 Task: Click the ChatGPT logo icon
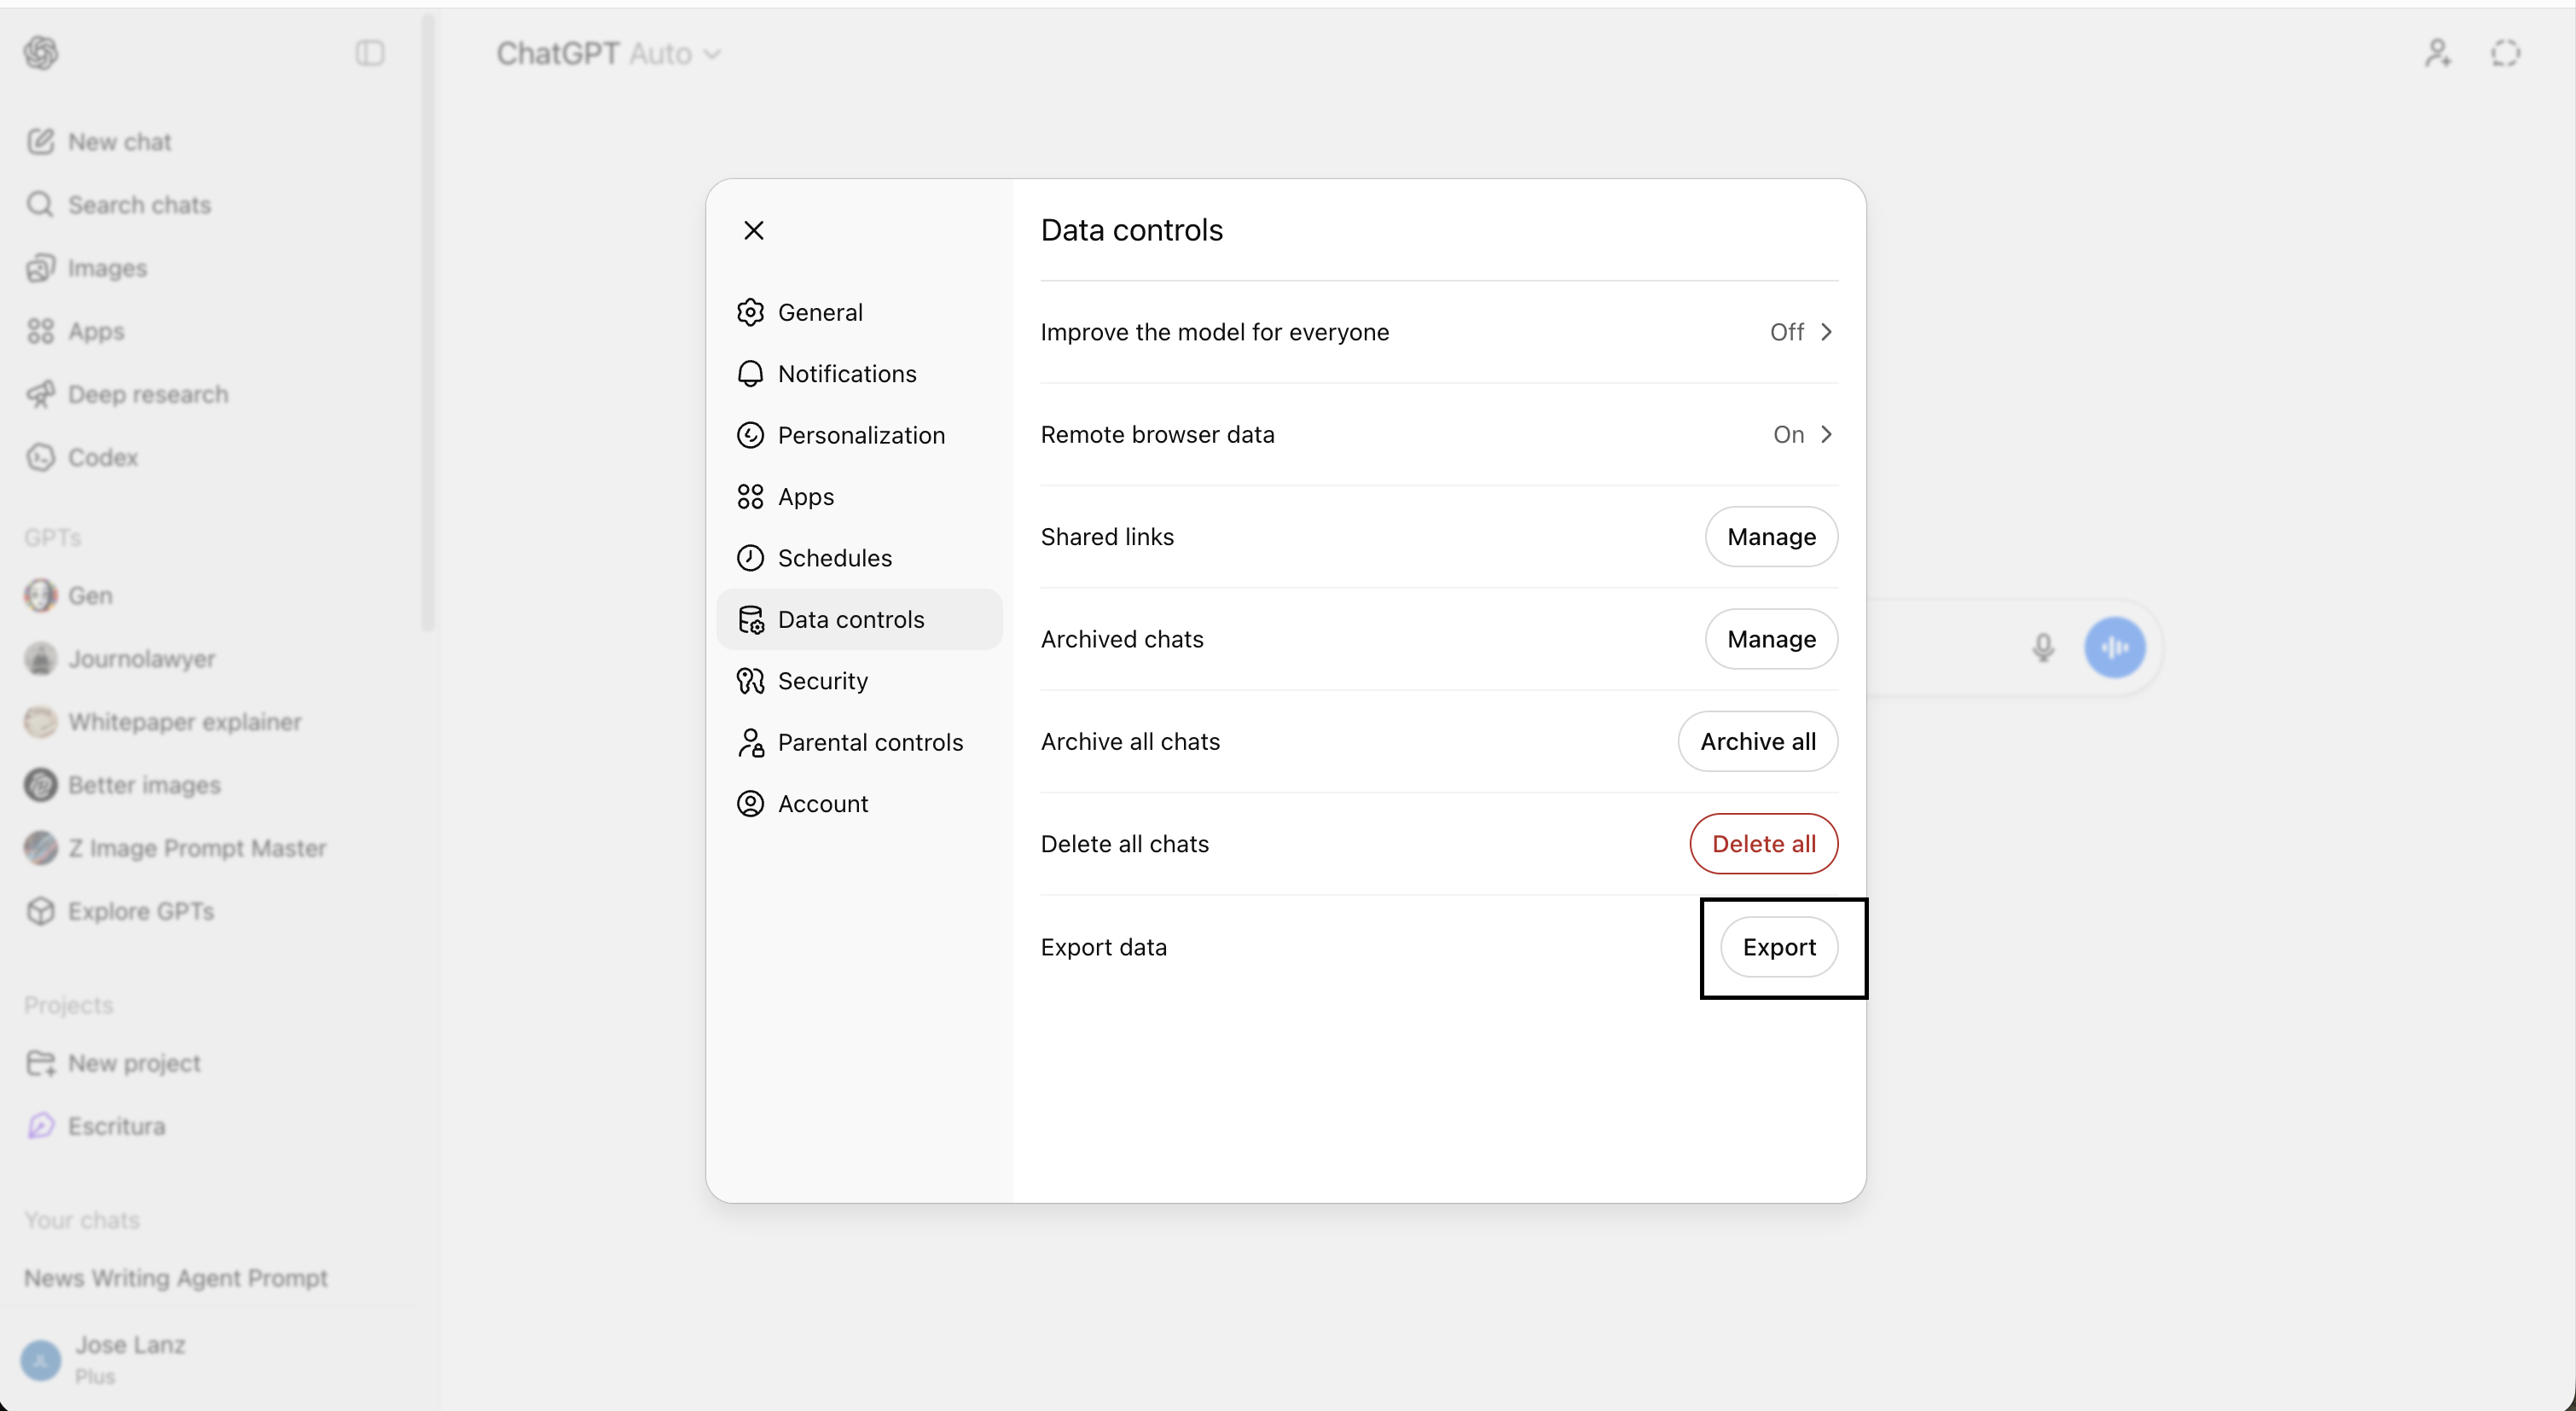(41, 53)
